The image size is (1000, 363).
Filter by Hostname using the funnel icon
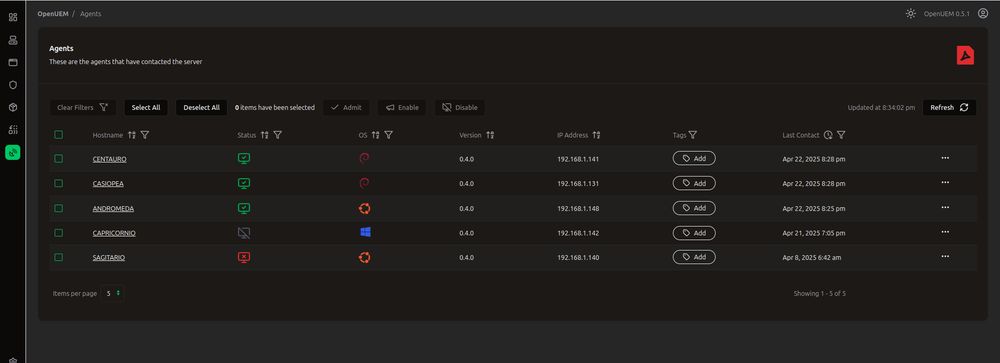click(x=145, y=135)
